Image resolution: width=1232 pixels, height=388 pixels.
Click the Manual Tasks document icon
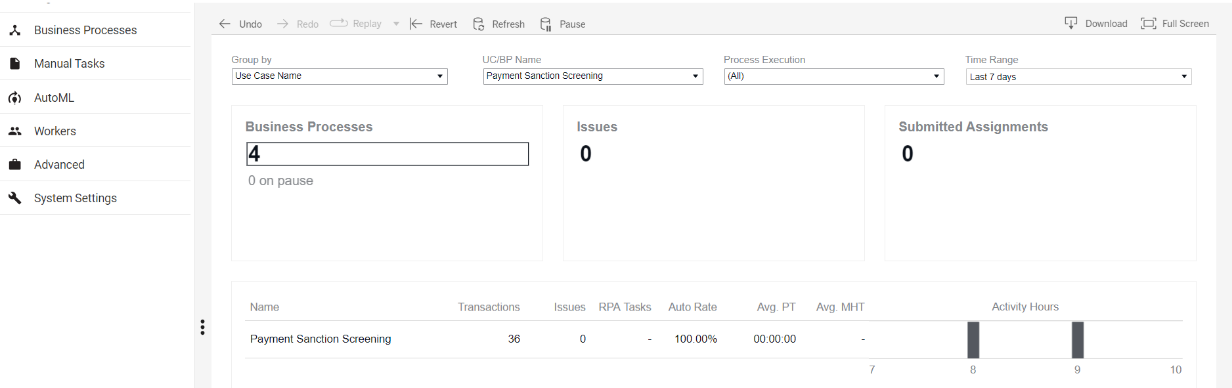pos(15,63)
